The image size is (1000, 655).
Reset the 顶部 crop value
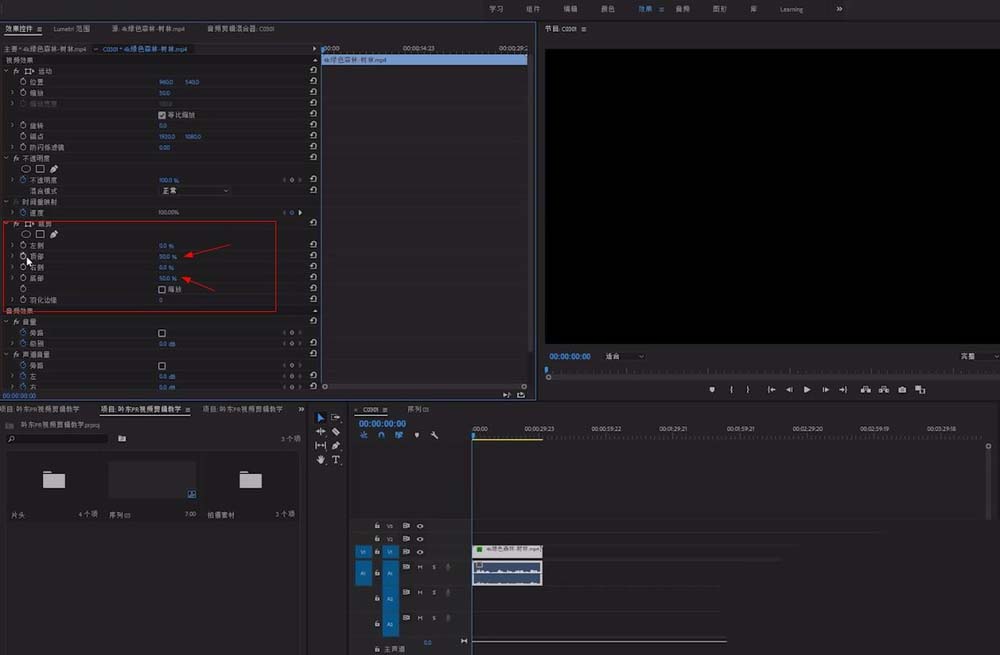pos(313,256)
